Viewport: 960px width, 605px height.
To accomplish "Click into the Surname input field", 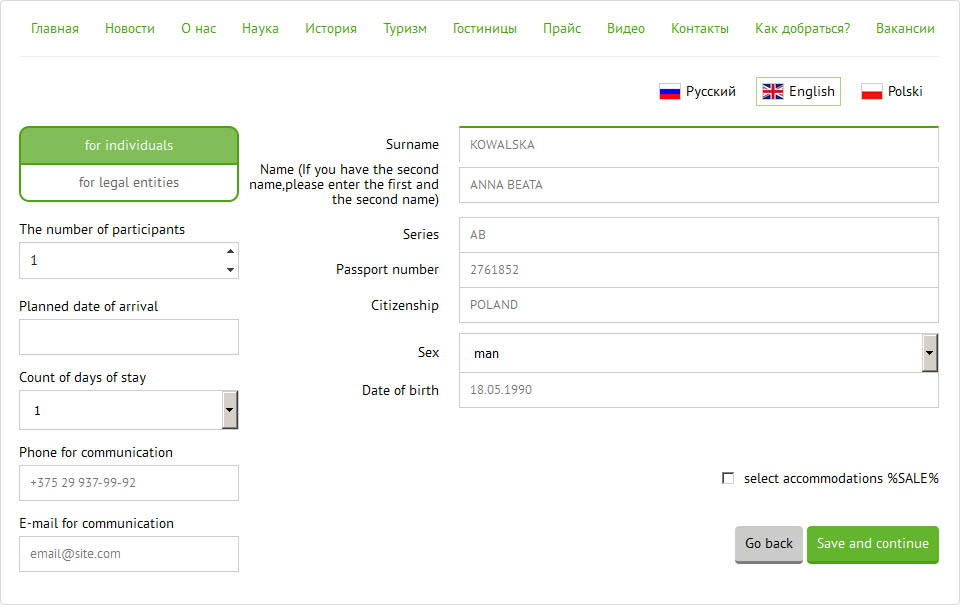I will (x=698, y=145).
